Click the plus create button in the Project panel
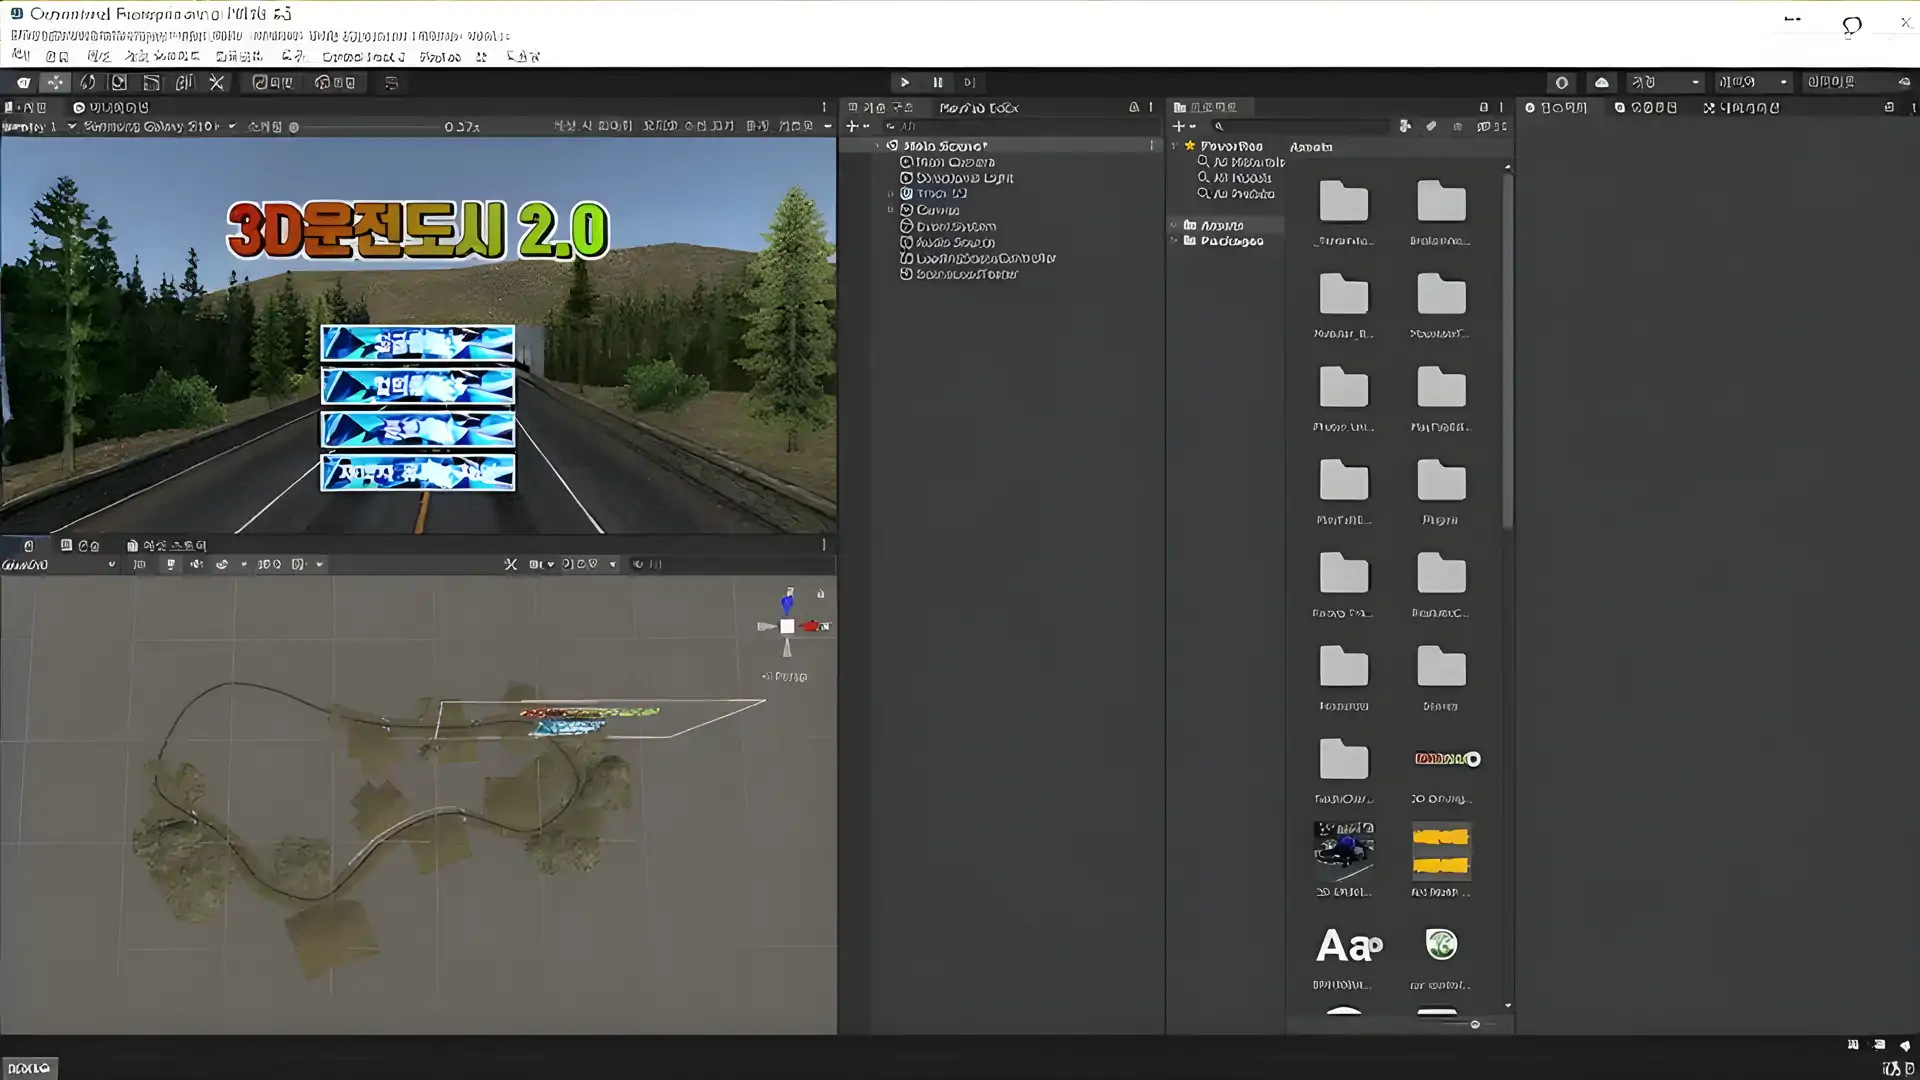 [1184, 126]
